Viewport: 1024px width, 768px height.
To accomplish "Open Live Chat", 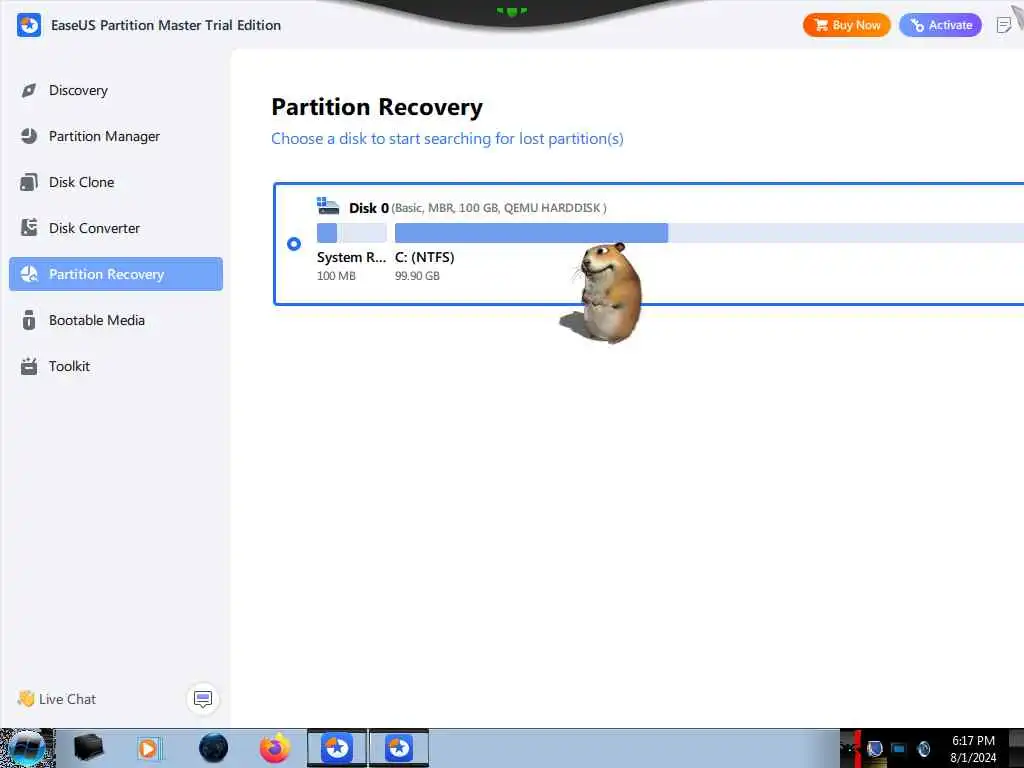I will 67,699.
